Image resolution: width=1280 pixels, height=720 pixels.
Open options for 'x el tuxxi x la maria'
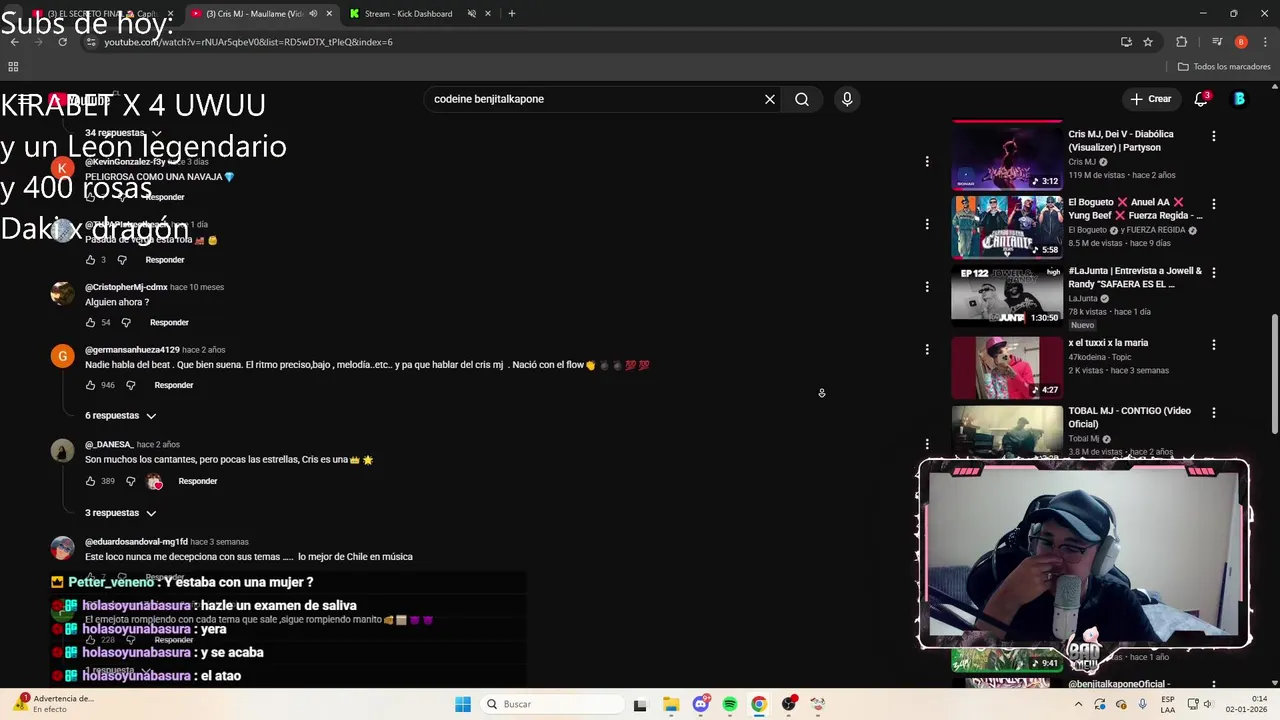coord(1214,345)
